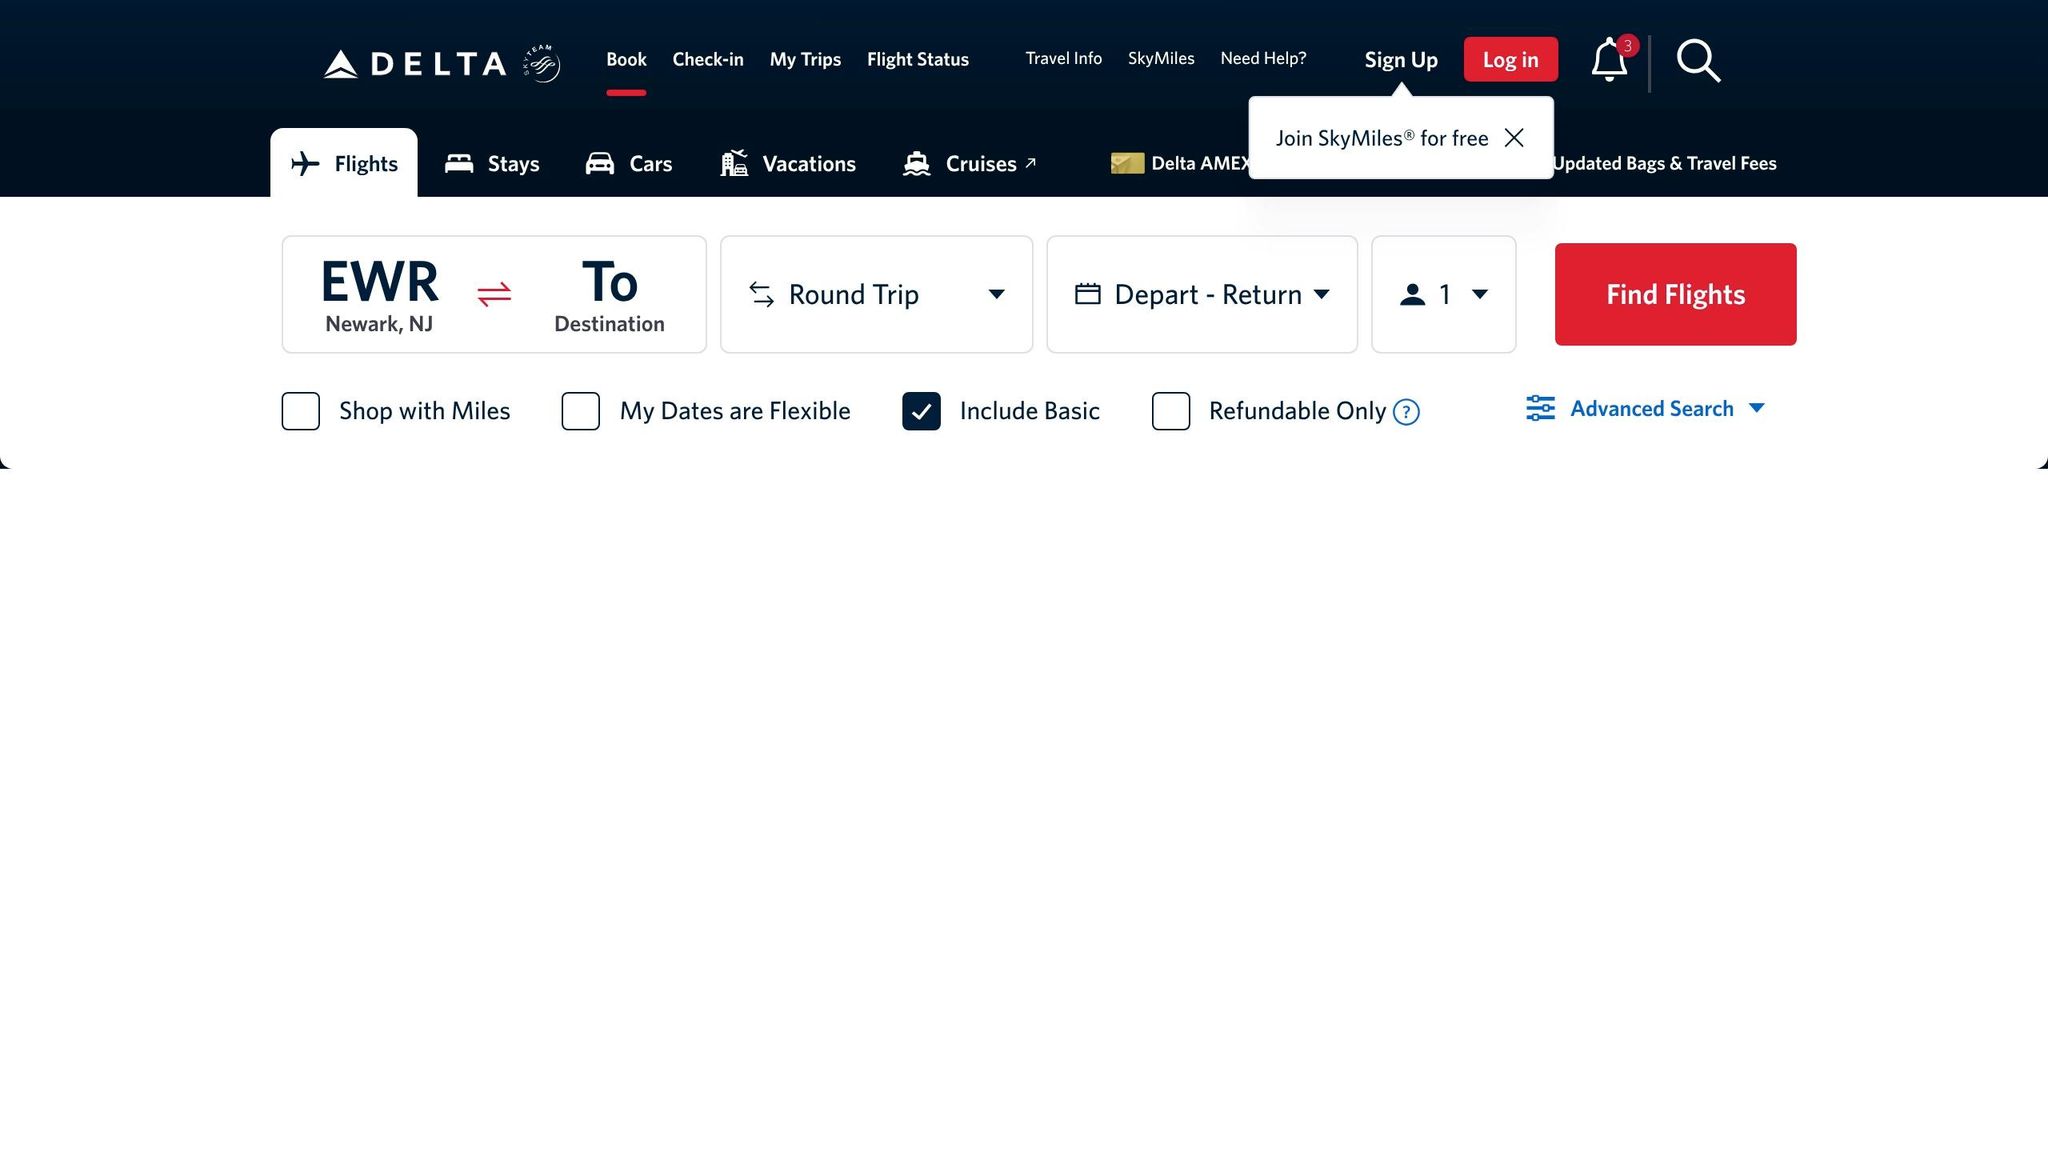This screenshot has width=2048, height=1152.
Task: Switch to the Cars tab
Action: pyautogui.click(x=629, y=163)
